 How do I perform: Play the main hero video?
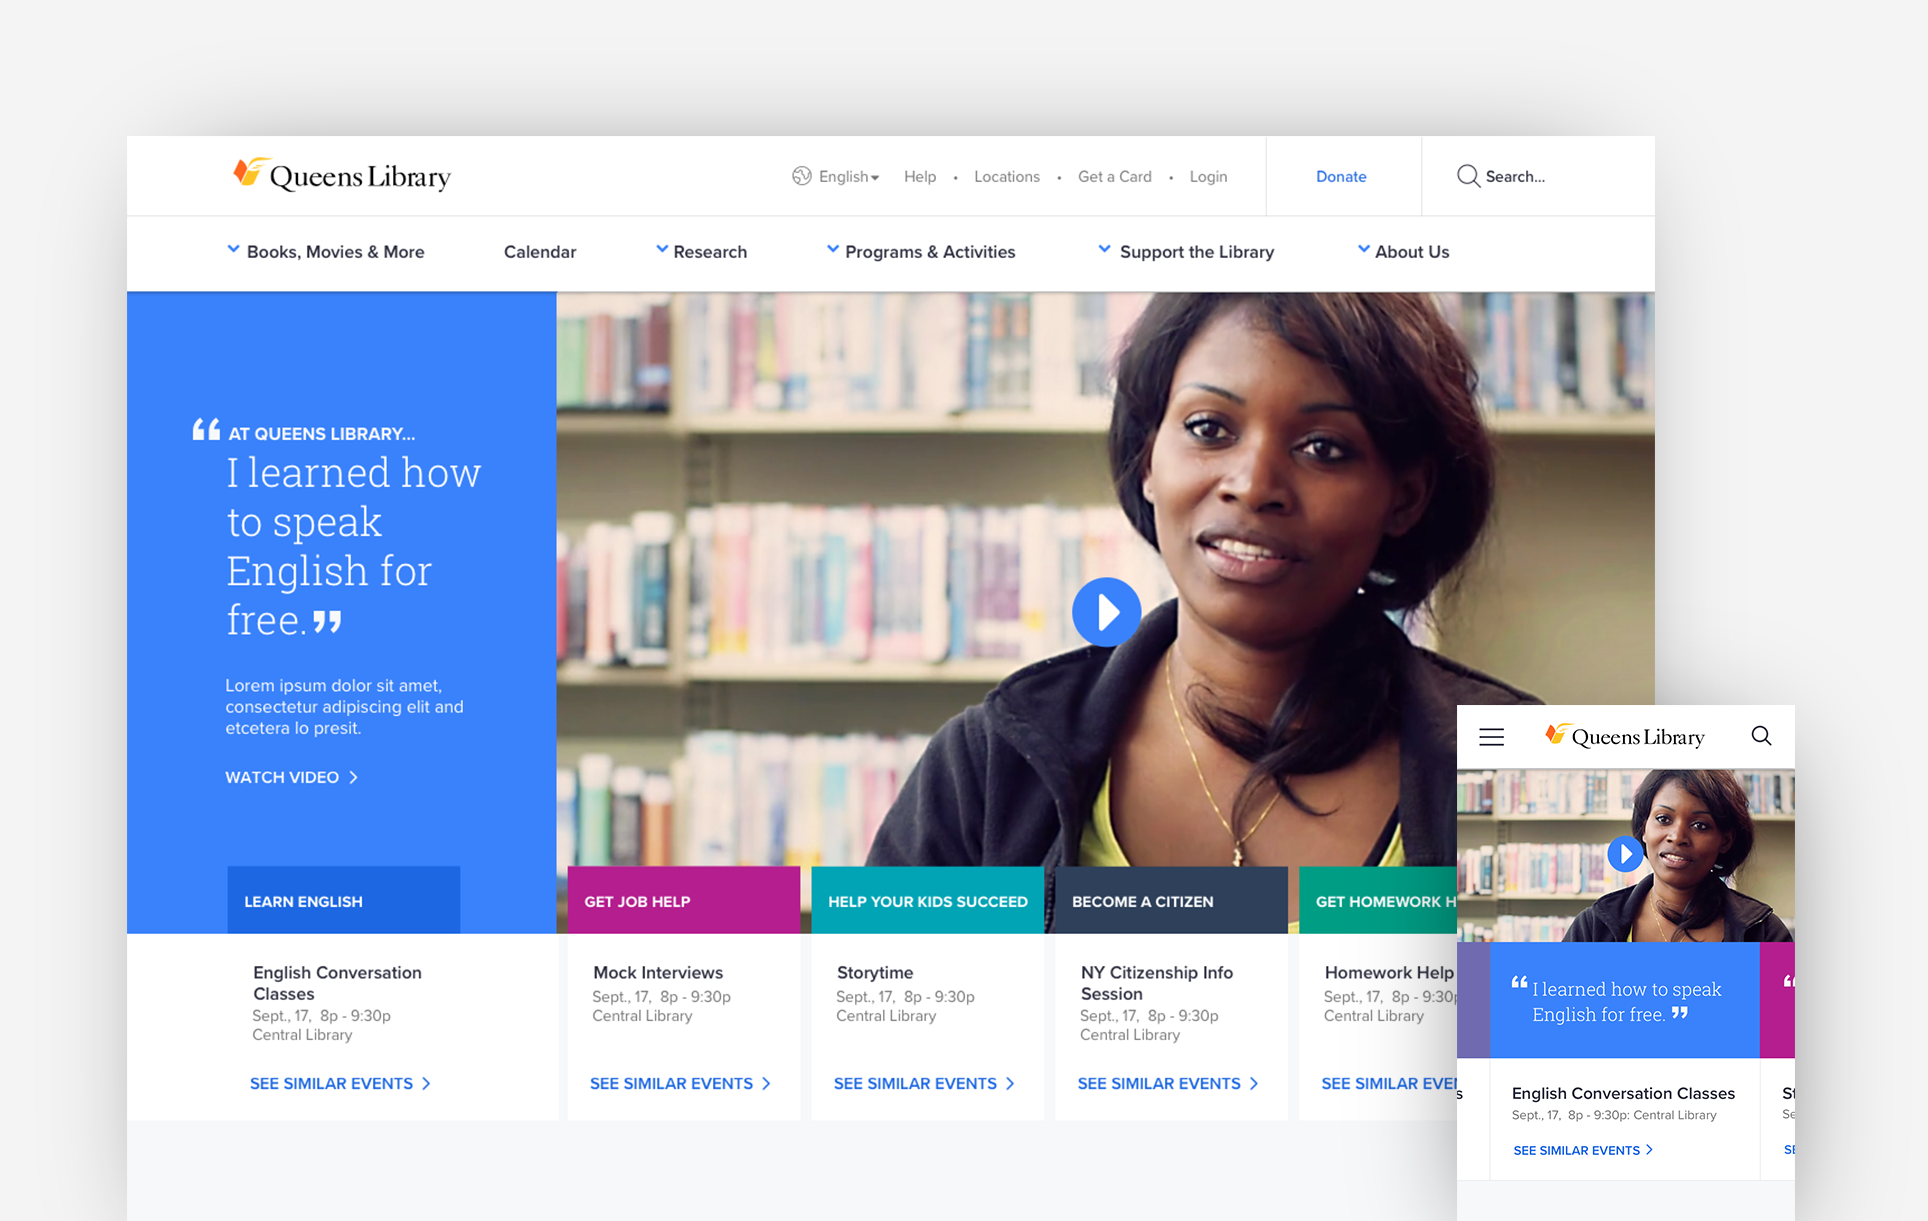[x=1106, y=612]
